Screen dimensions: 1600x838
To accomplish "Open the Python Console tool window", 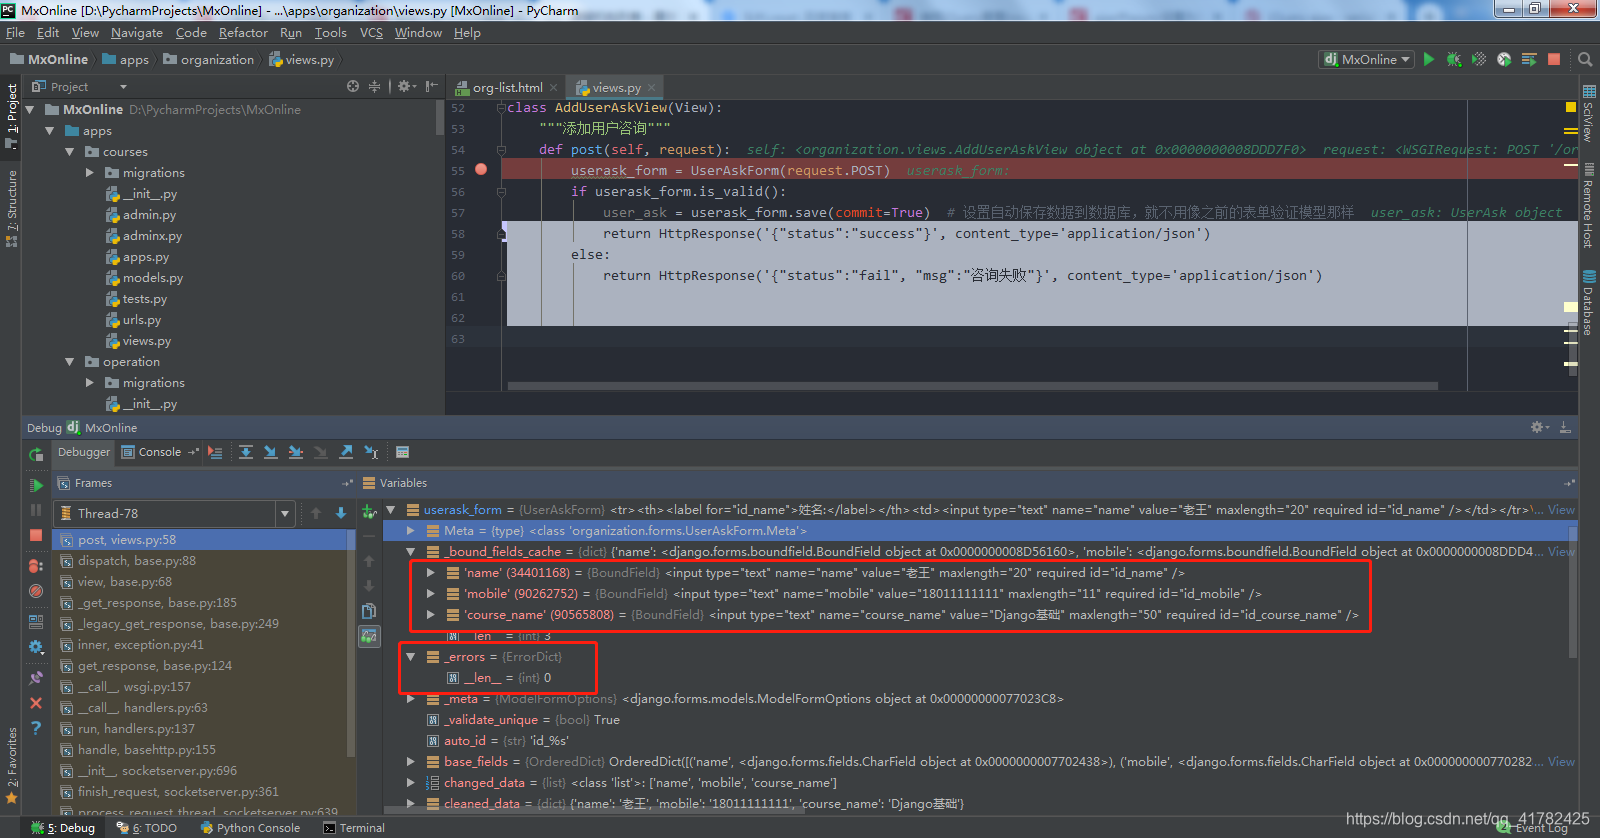I will [250, 828].
